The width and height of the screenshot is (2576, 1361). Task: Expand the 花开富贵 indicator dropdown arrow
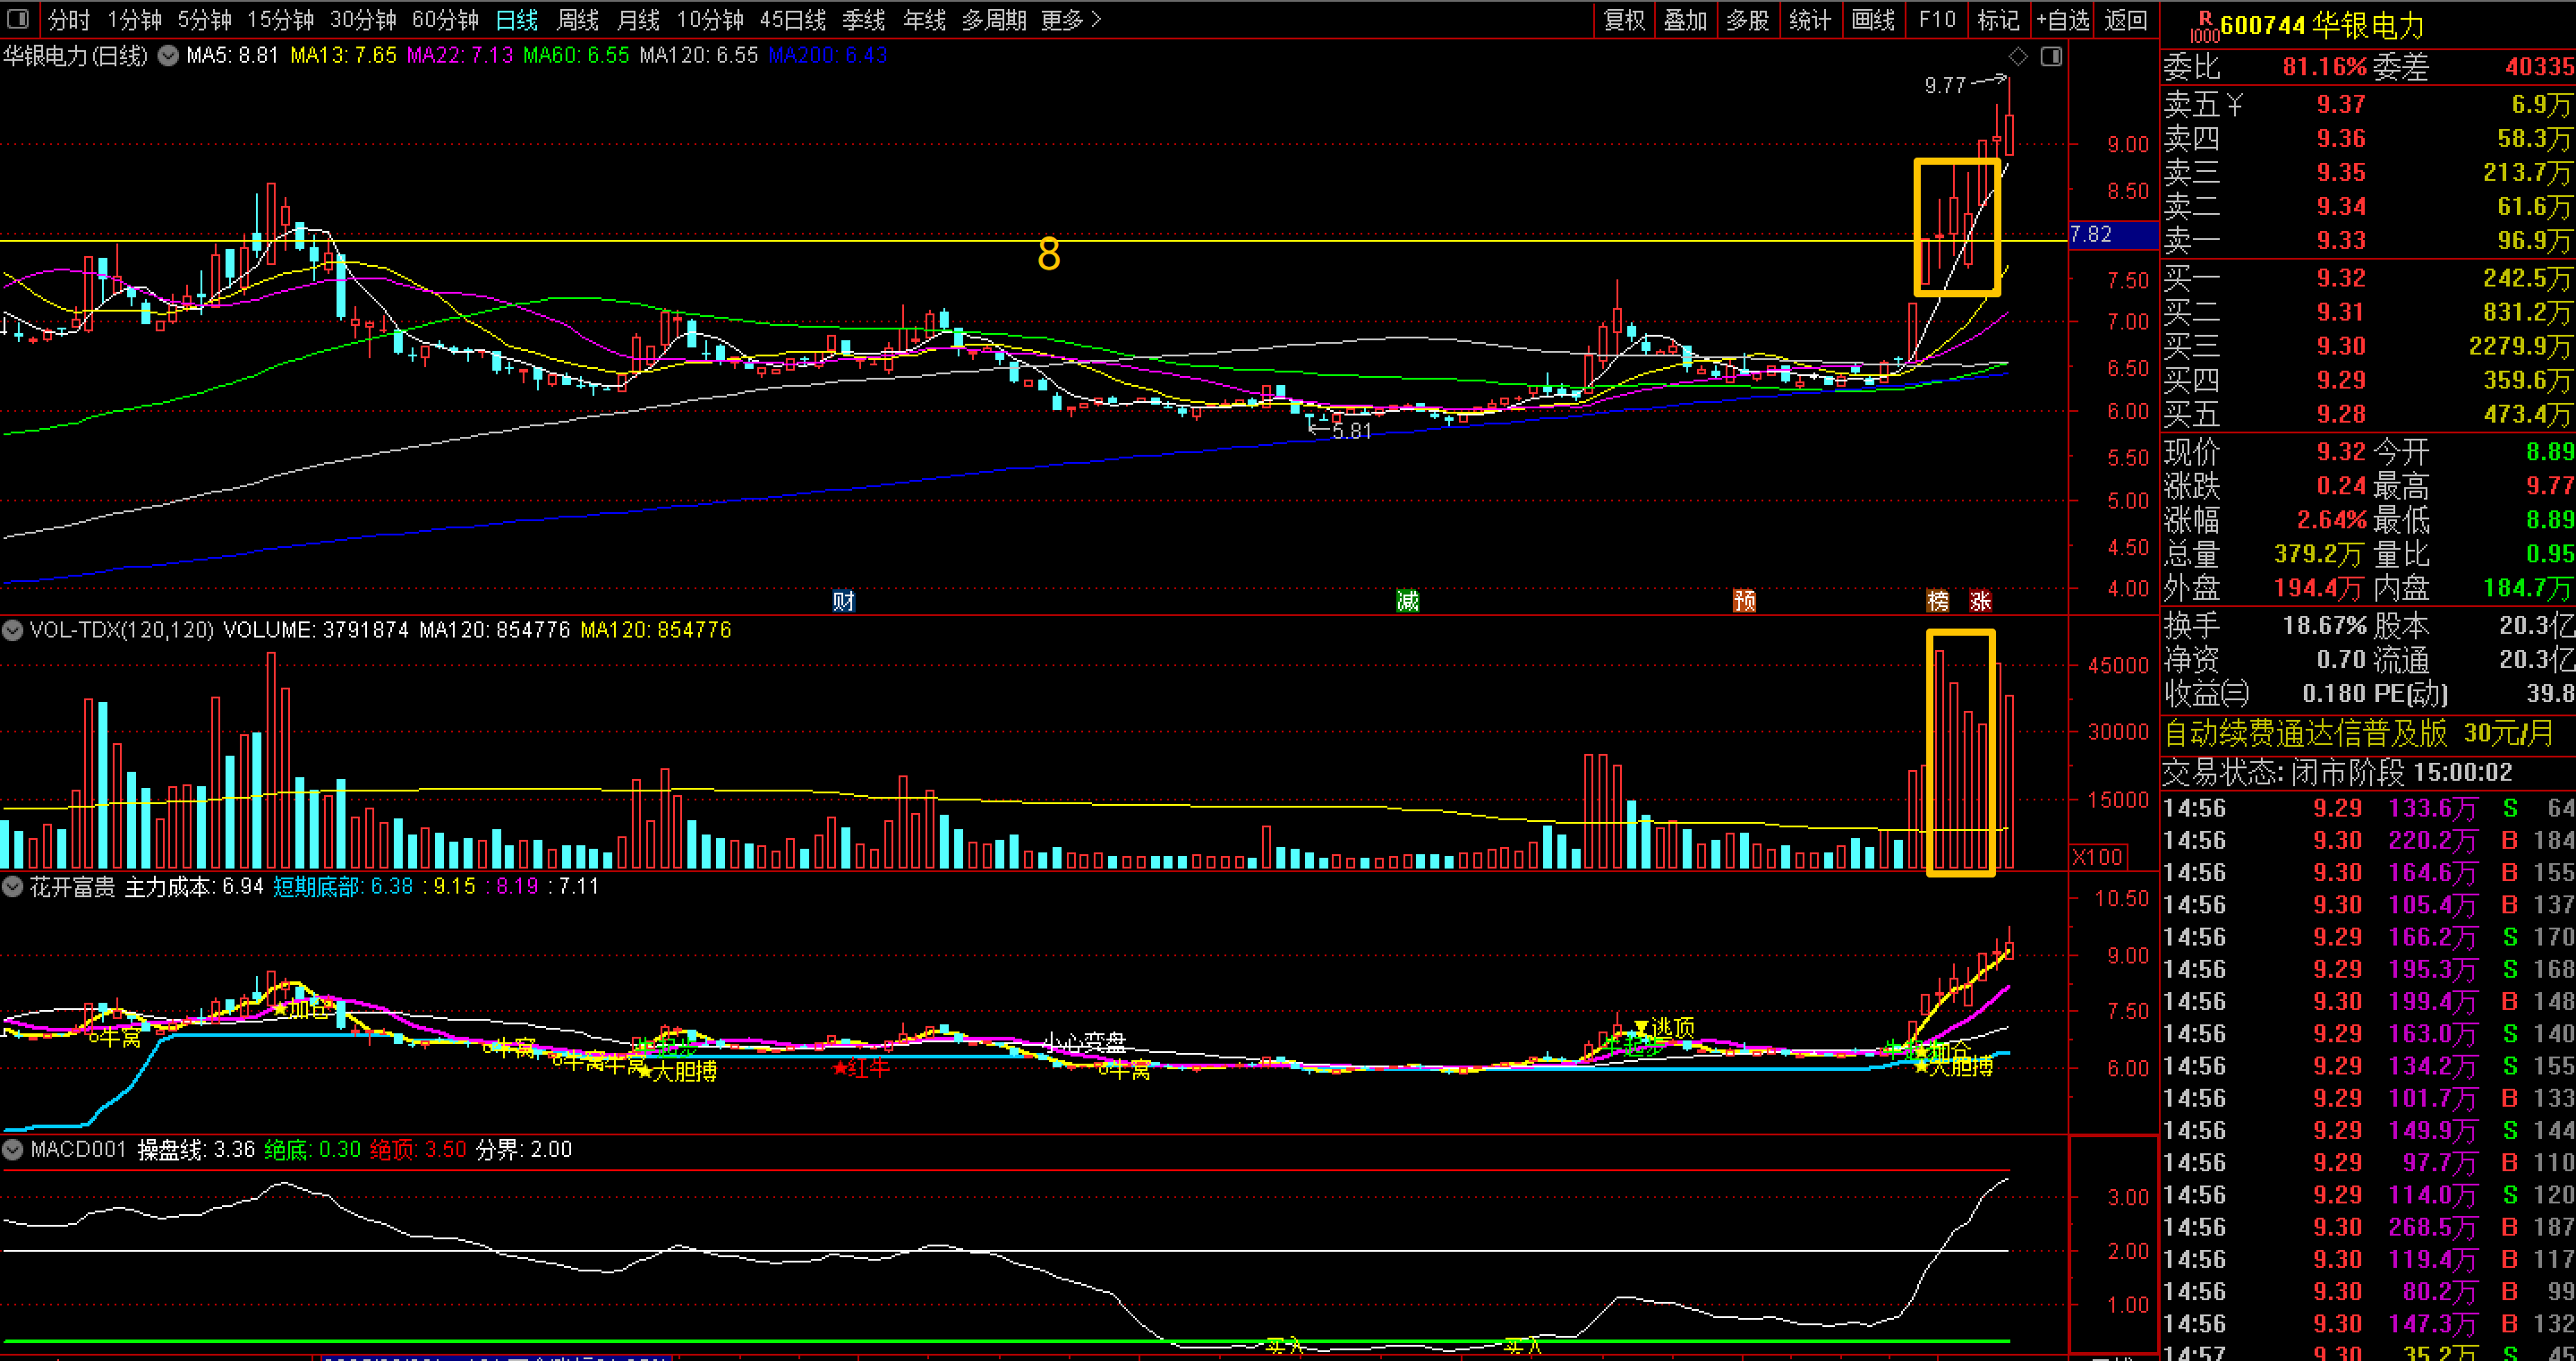[13, 886]
